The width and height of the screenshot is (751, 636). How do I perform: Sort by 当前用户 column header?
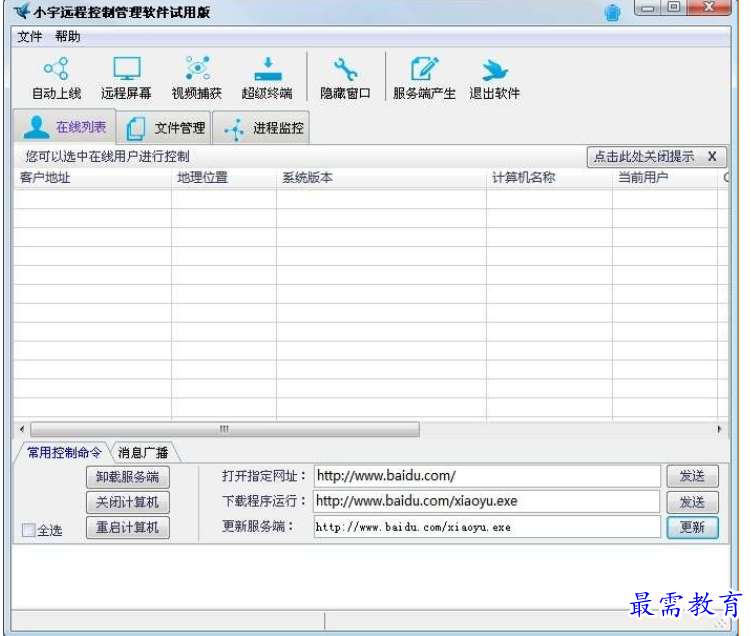[665, 178]
